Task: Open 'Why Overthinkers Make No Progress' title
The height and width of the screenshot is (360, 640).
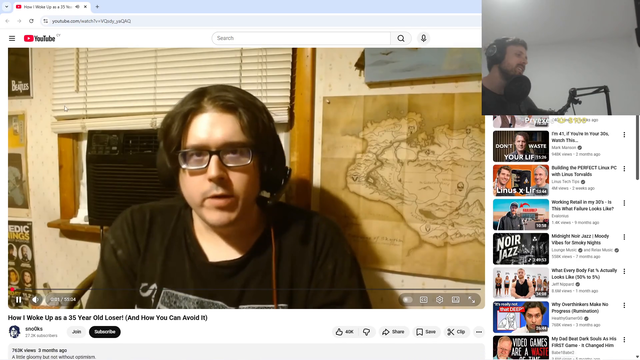Action: [580, 308]
